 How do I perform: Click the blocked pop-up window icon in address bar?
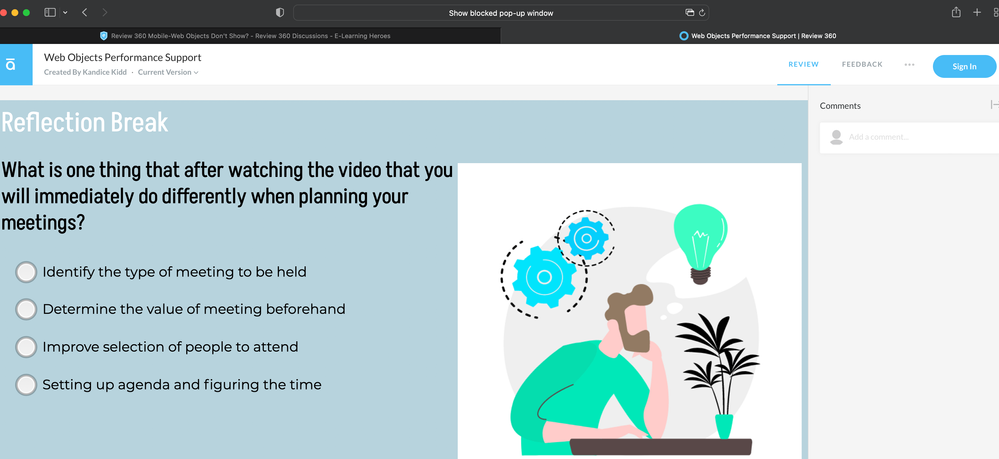click(x=689, y=13)
